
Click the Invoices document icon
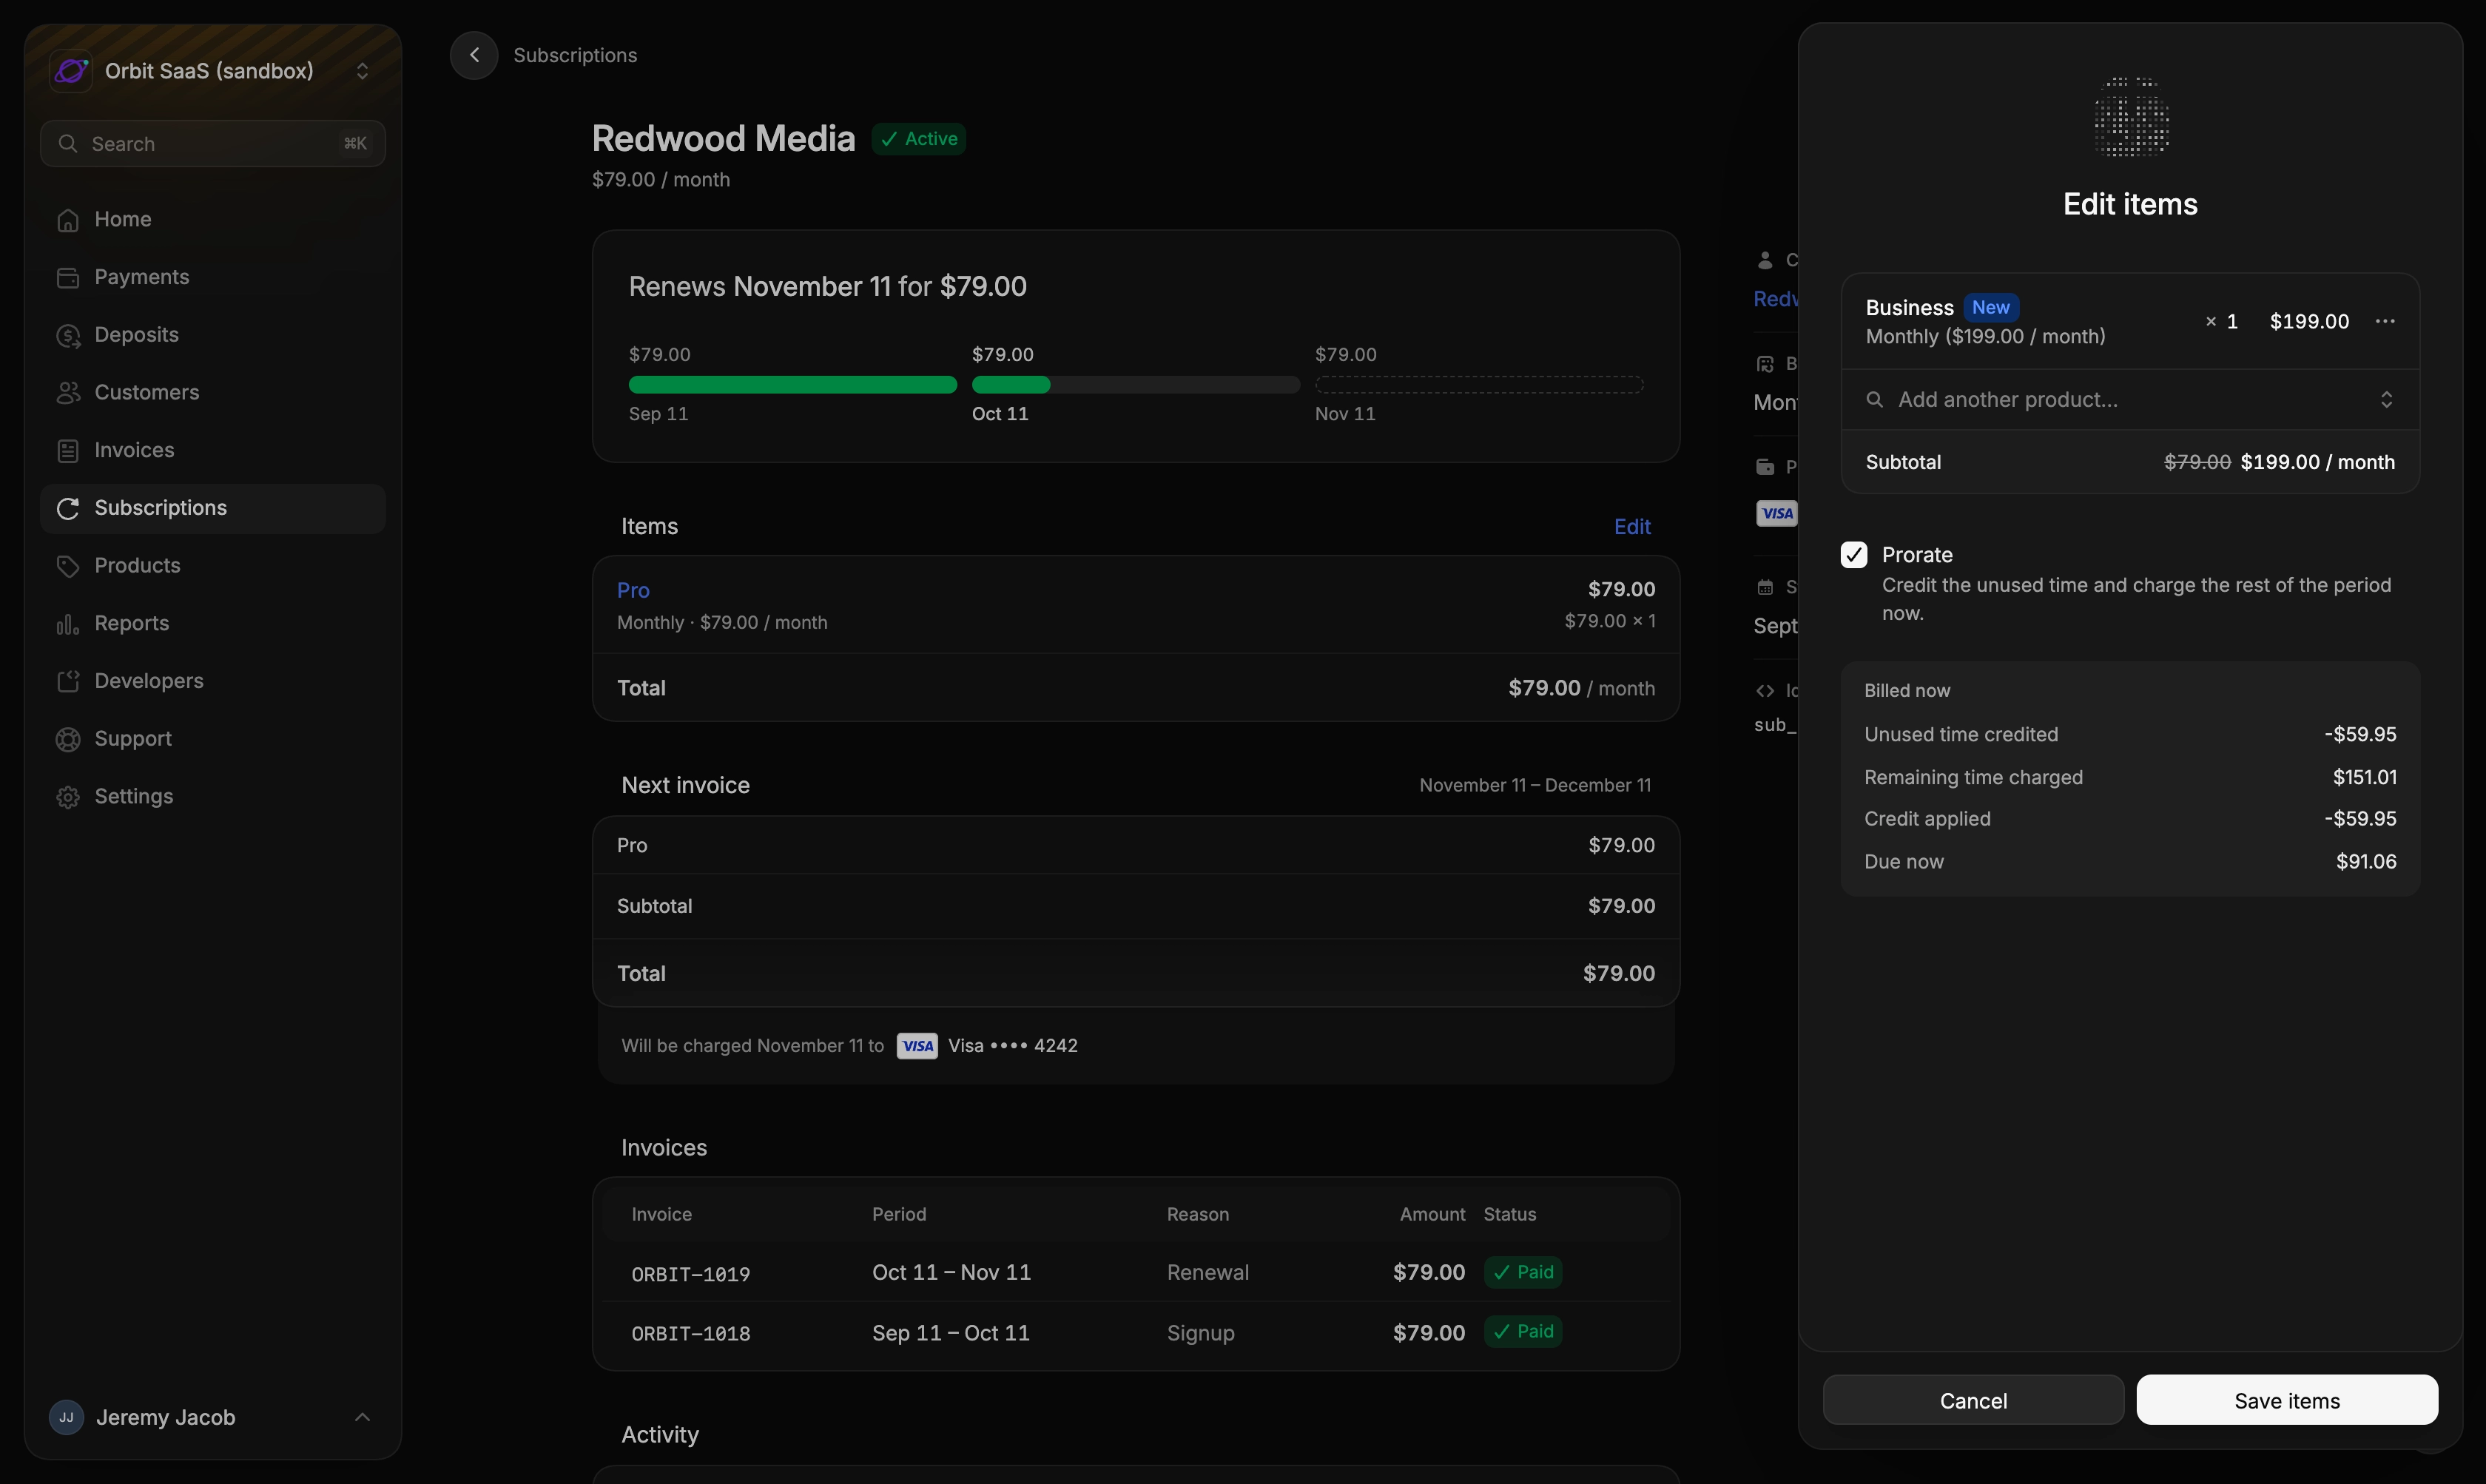[x=68, y=451]
